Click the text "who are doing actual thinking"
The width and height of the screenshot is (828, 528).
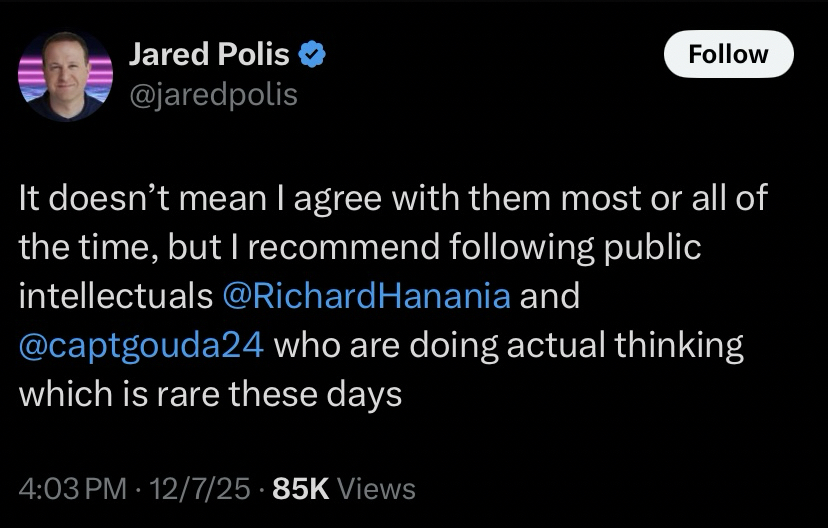(x=507, y=345)
